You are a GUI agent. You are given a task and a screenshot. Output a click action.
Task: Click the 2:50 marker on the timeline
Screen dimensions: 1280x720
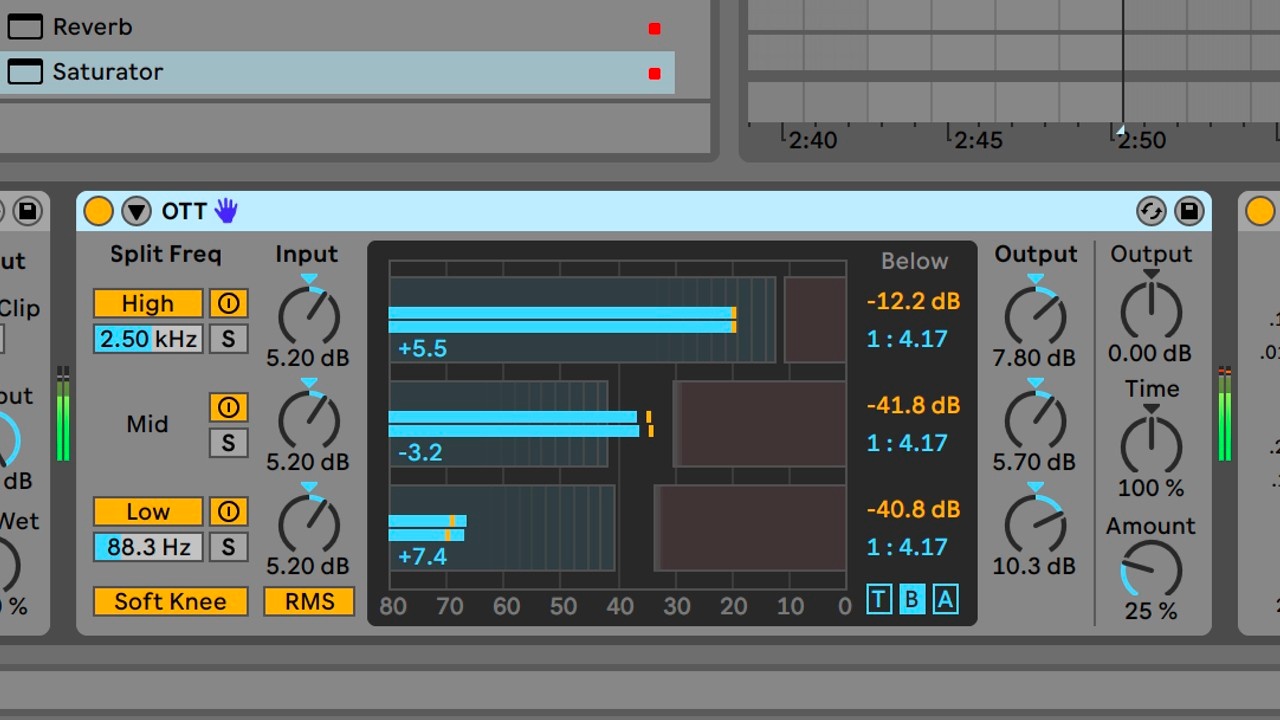(1142, 140)
